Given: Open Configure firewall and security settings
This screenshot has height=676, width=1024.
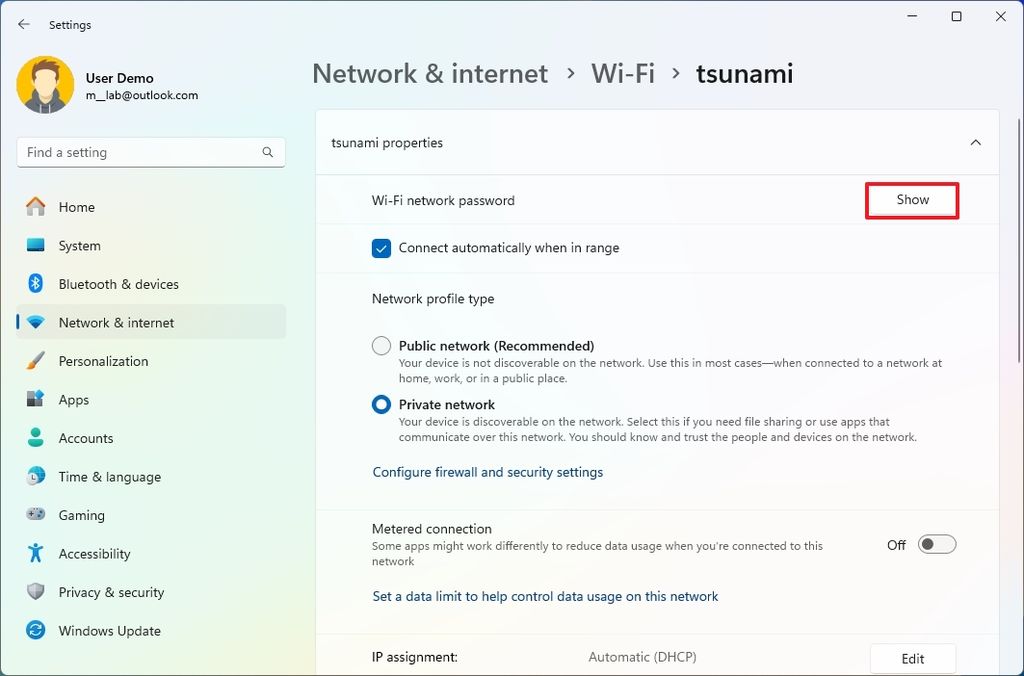Looking at the screenshot, I should click(488, 472).
